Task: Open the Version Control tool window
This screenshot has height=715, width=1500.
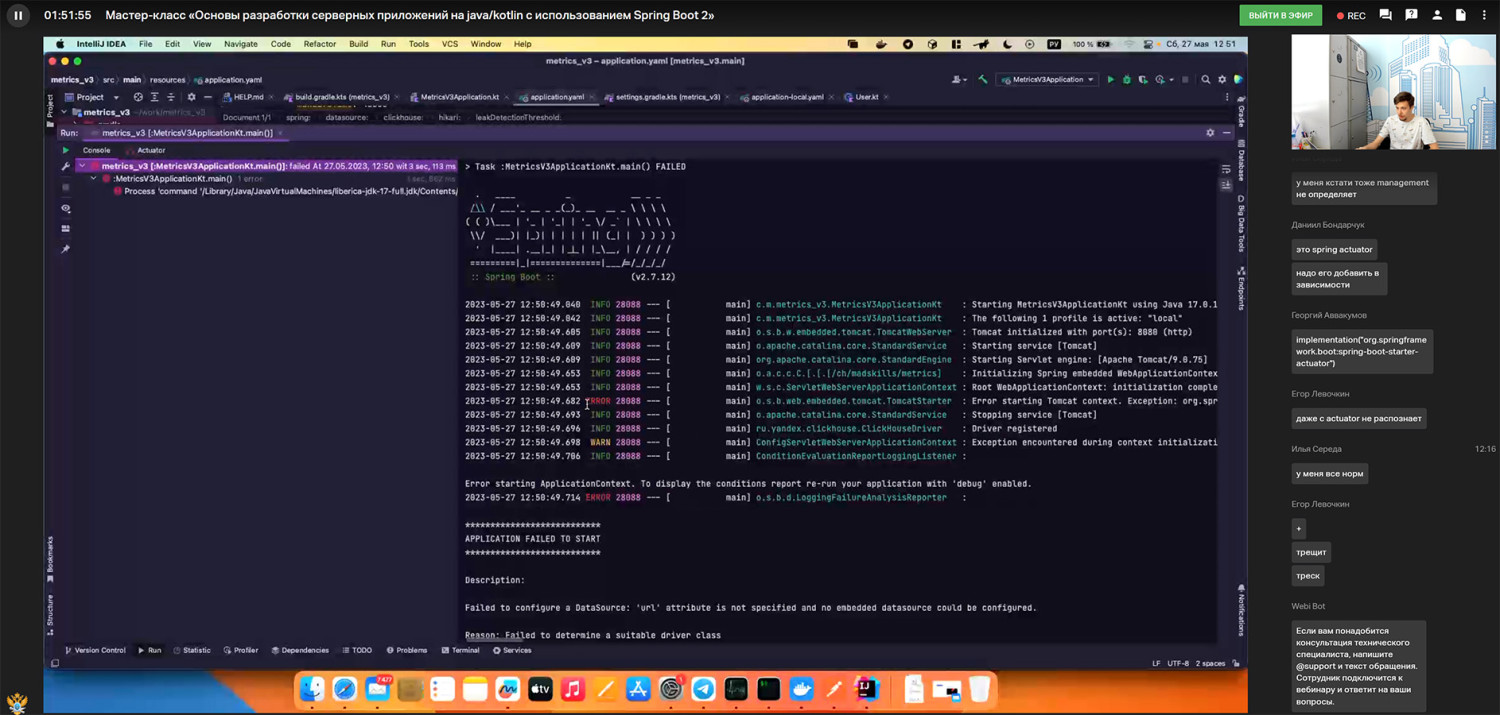Action: (x=94, y=650)
